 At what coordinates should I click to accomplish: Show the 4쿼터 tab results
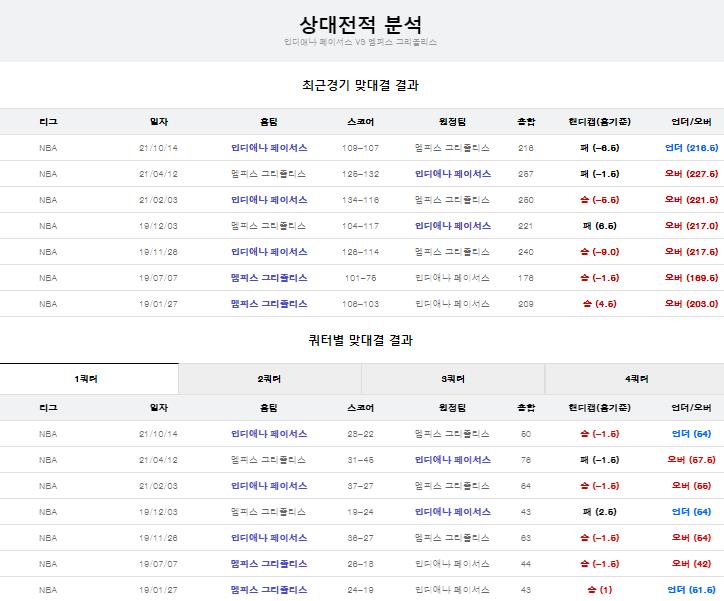pos(636,379)
